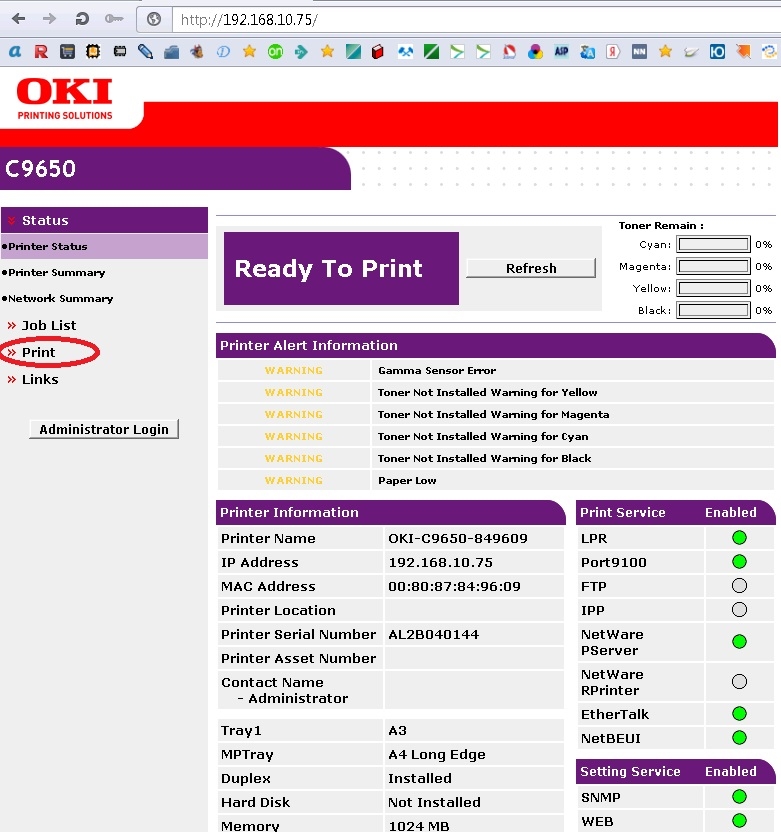The width and height of the screenshot is (781, 832).
Task: Open the blue 'Ю' bookmark icon
Action: tap(717, 51)
